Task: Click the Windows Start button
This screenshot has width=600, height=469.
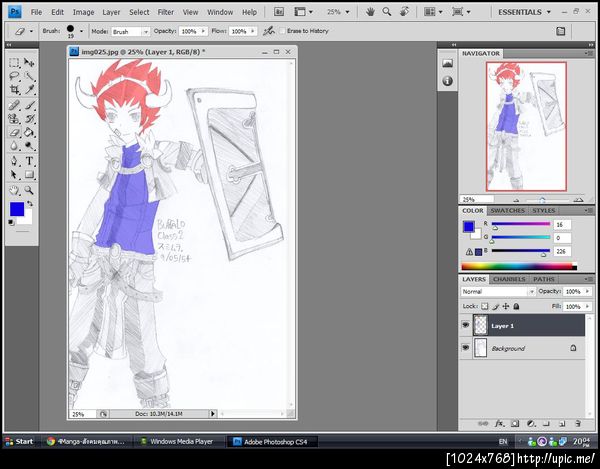Action: tap(20, 440)
